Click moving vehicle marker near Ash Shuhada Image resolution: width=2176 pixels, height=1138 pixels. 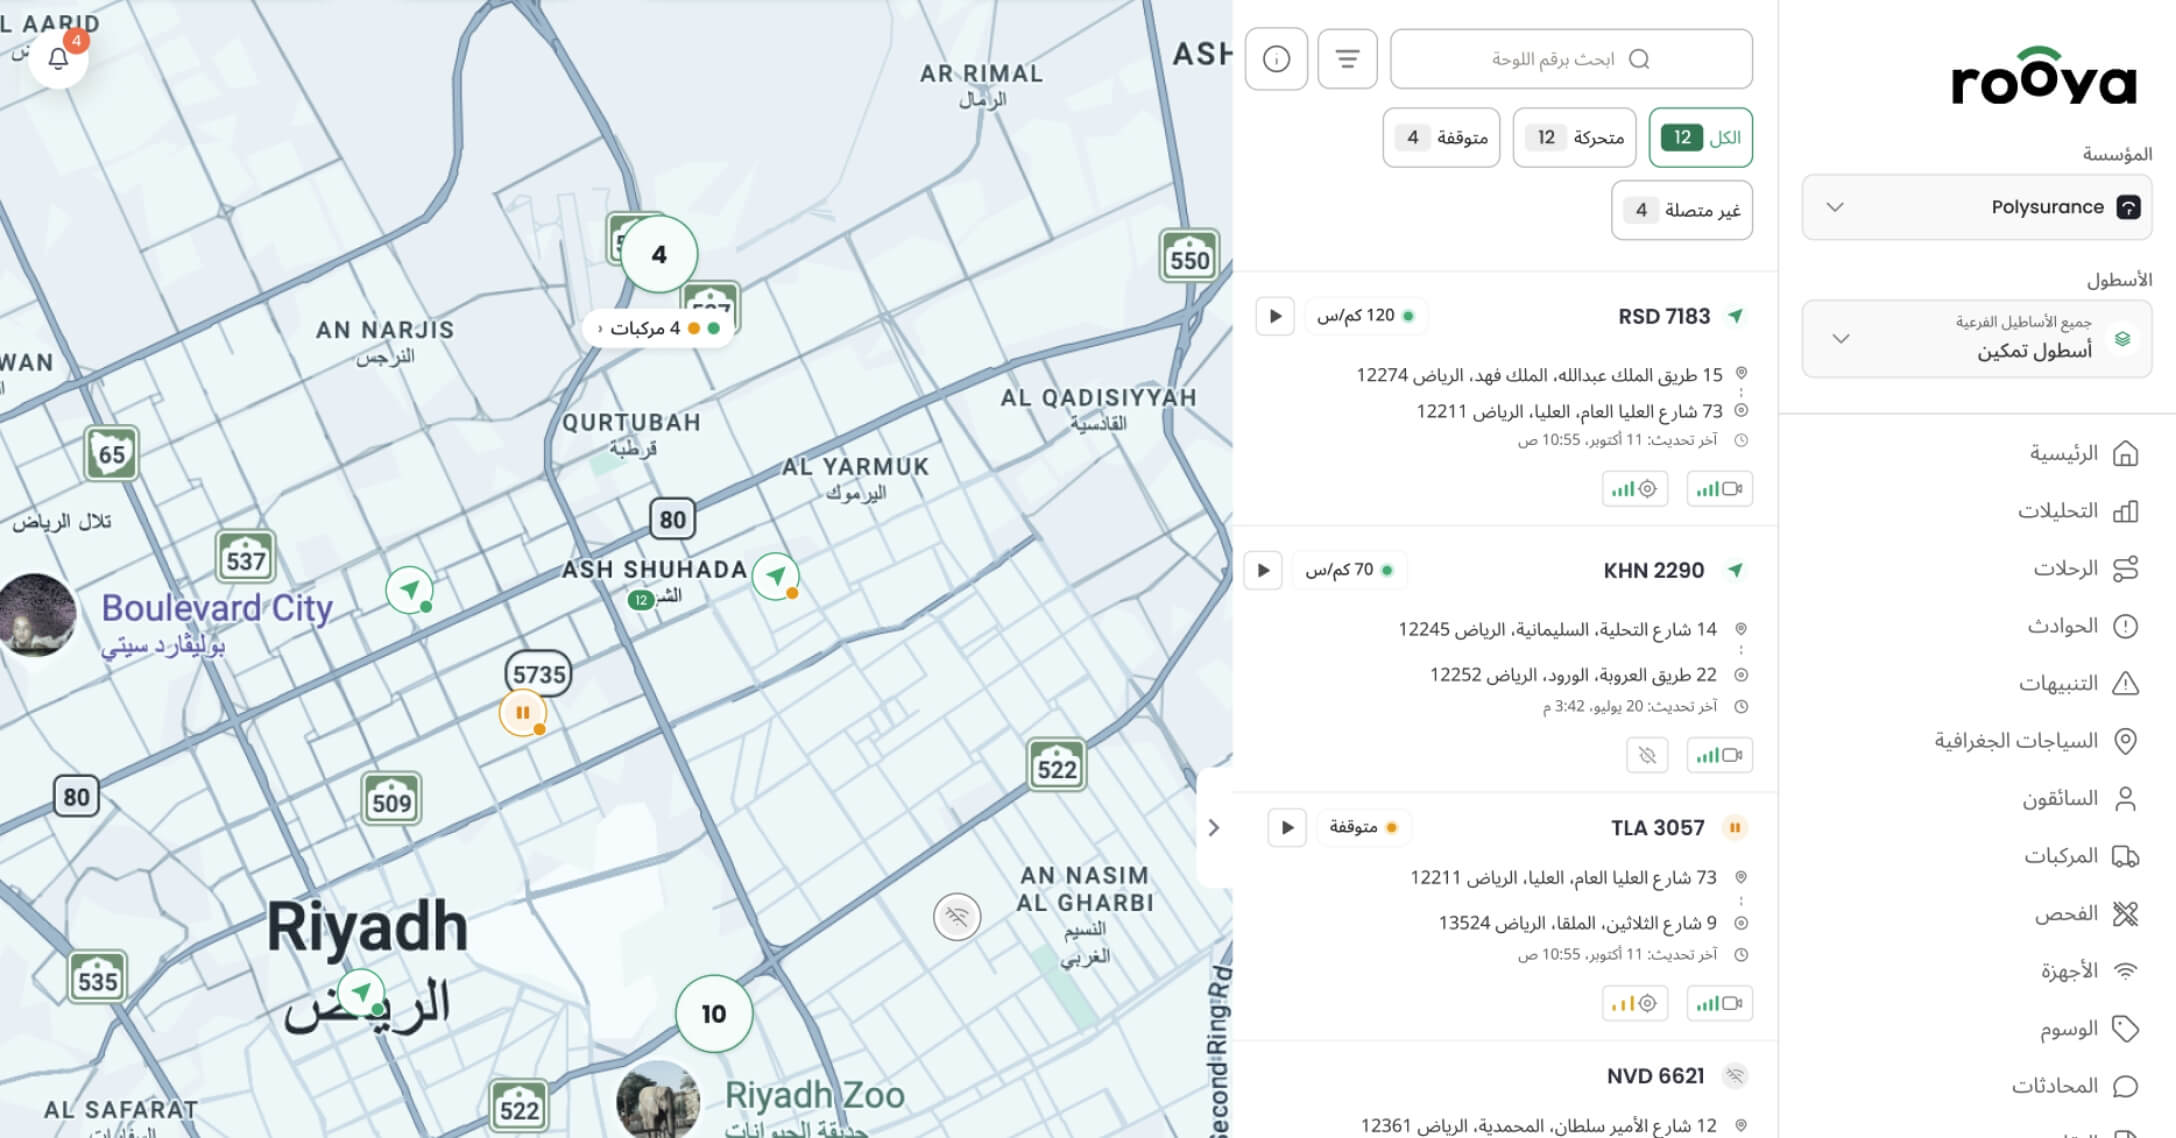pos(776,576)
